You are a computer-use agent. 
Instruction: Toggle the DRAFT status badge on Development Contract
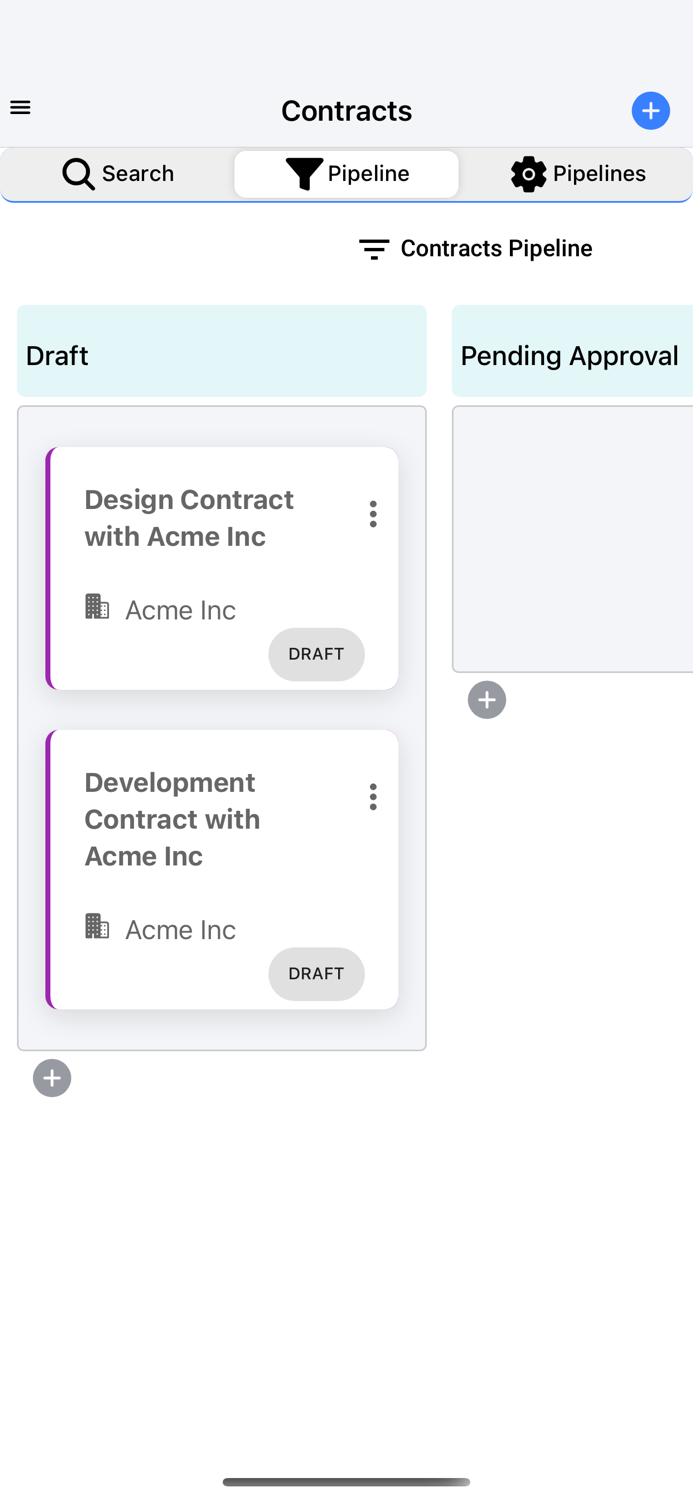[x=316, y=973]
